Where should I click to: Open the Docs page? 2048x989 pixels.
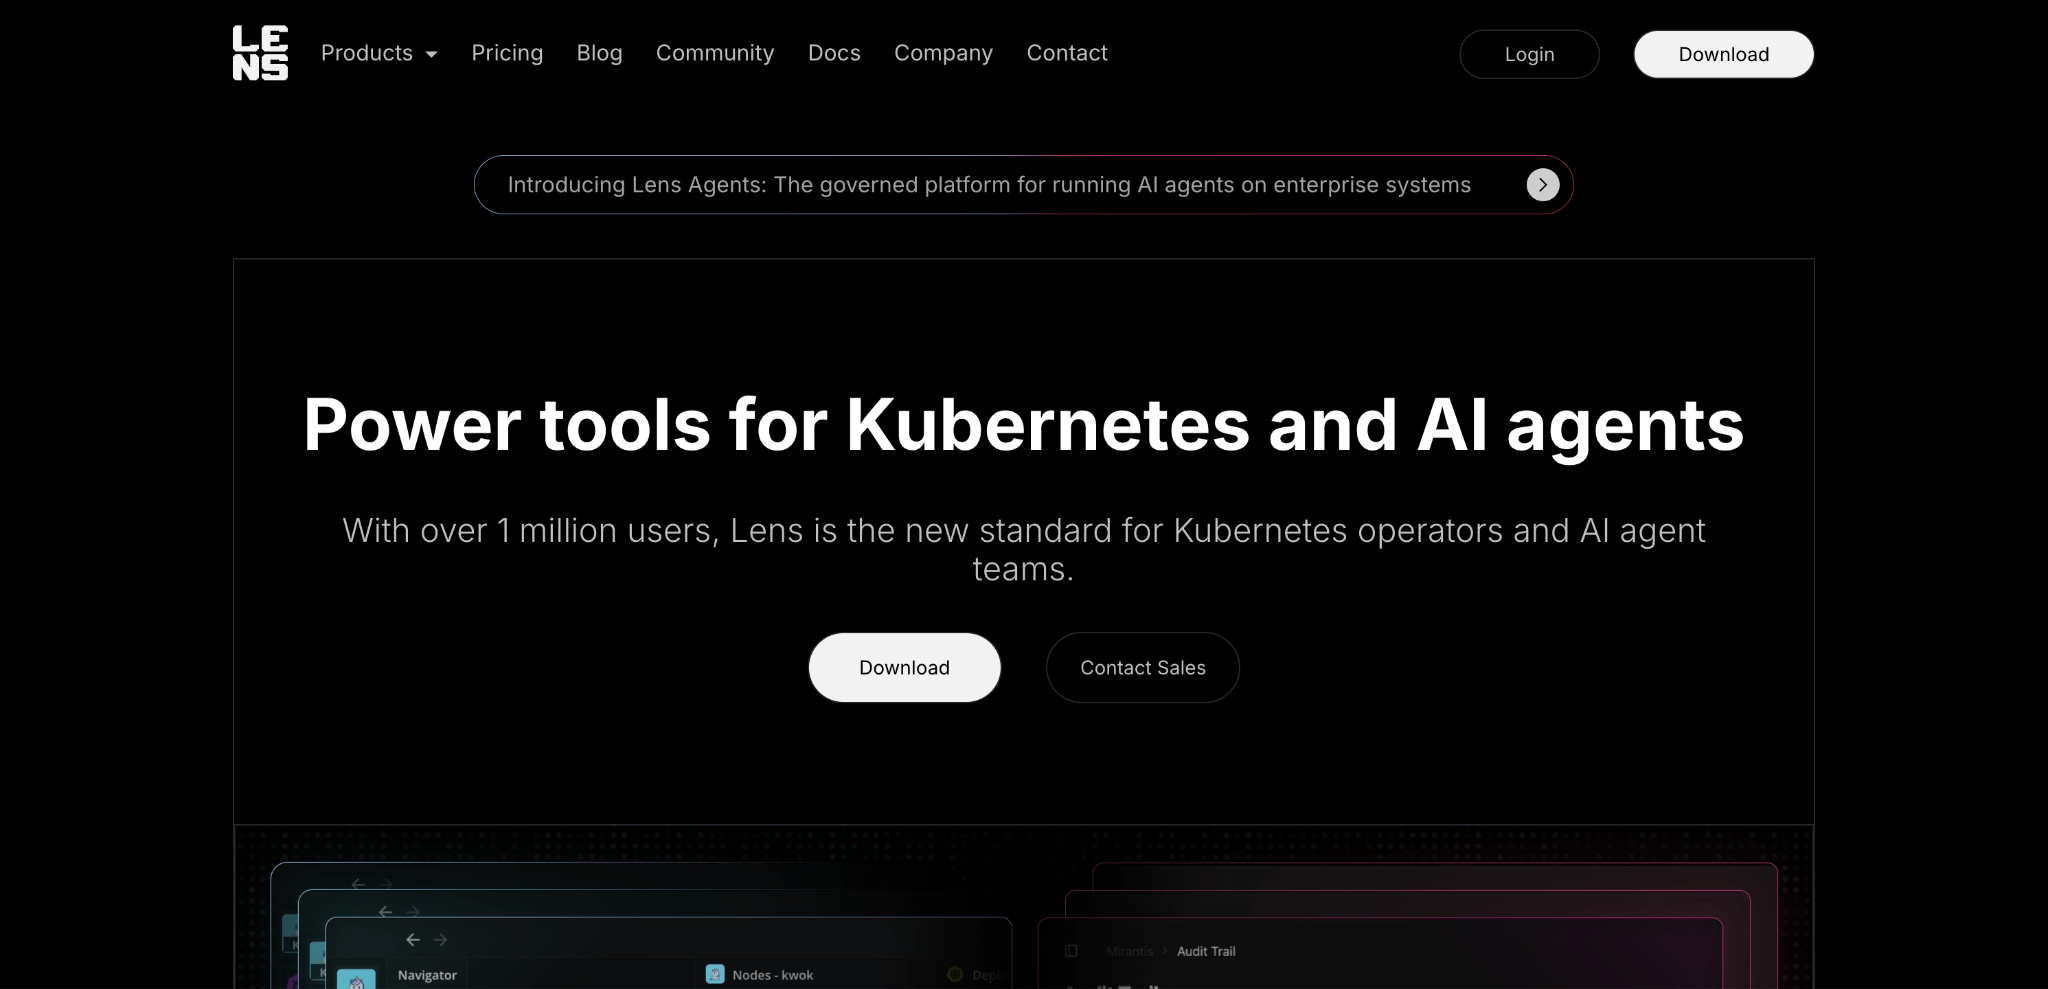pos(834,53)
